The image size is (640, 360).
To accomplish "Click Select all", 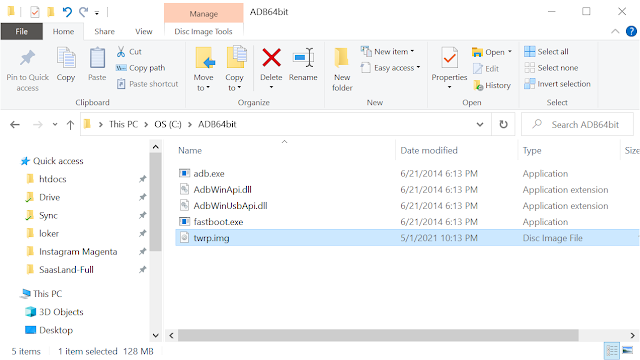I will click(x=546, y=51).
